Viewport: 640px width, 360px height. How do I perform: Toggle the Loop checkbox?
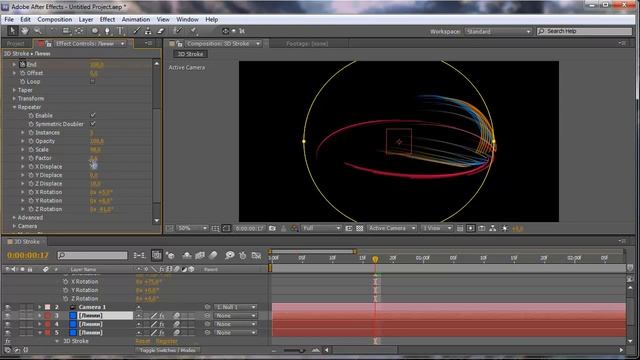[x=93, y=81]
